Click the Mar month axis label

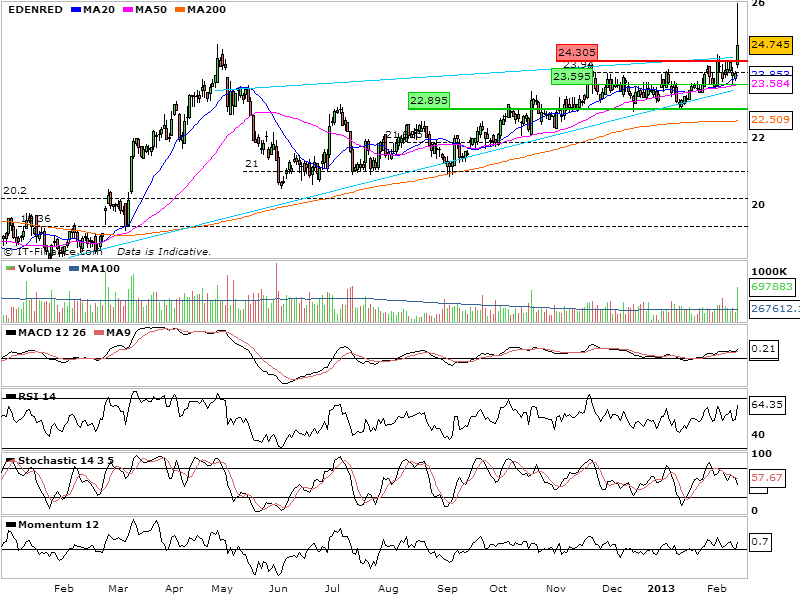(118, 589)
